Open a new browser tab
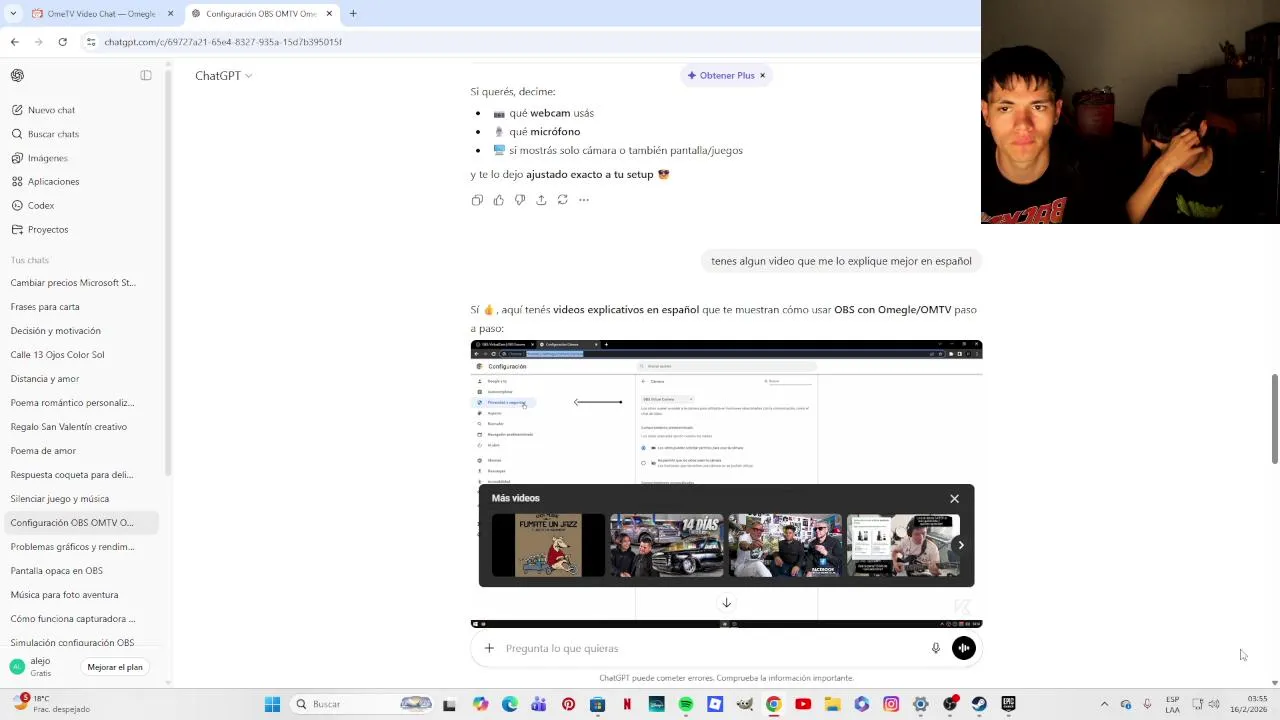 coord(353,14)
